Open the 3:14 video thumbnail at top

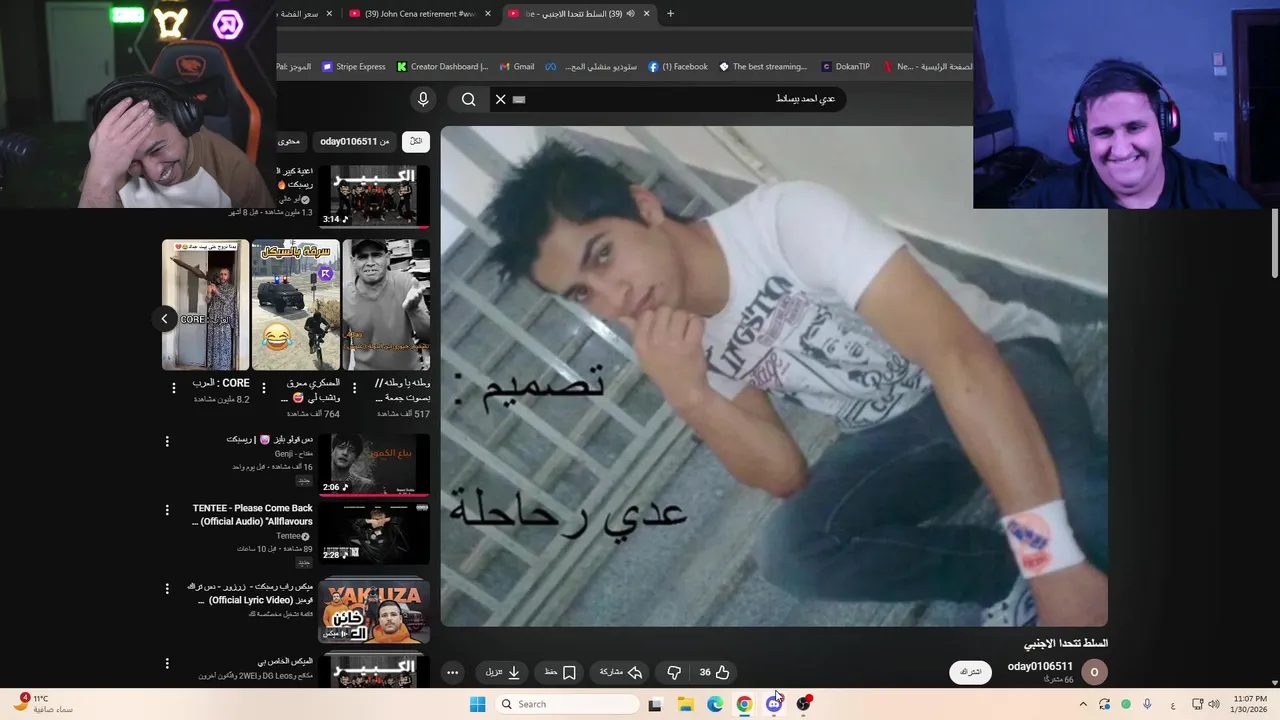click(x=374, y=196)
